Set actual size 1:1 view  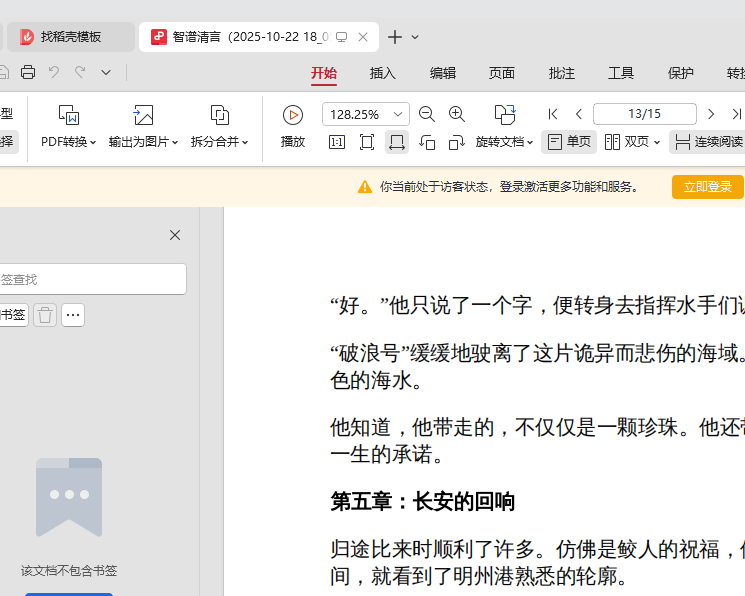point(337,142)
